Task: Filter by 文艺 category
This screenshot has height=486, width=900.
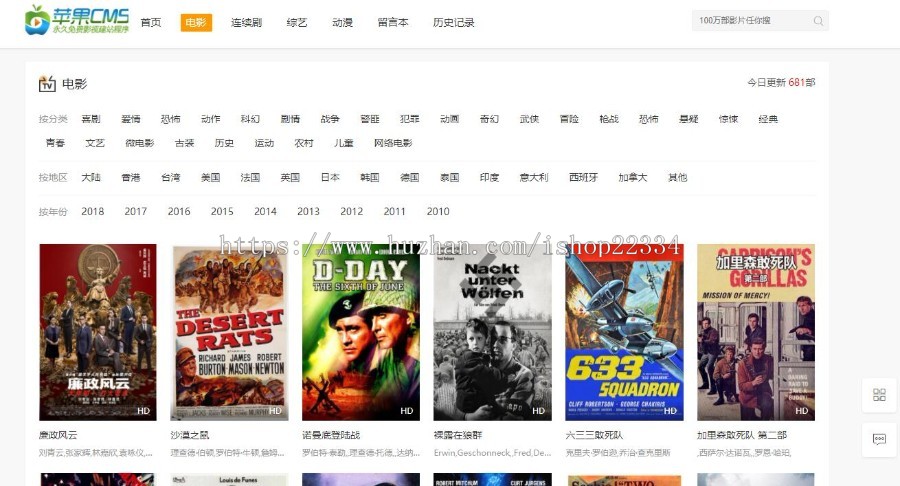Action: point(95,143)
